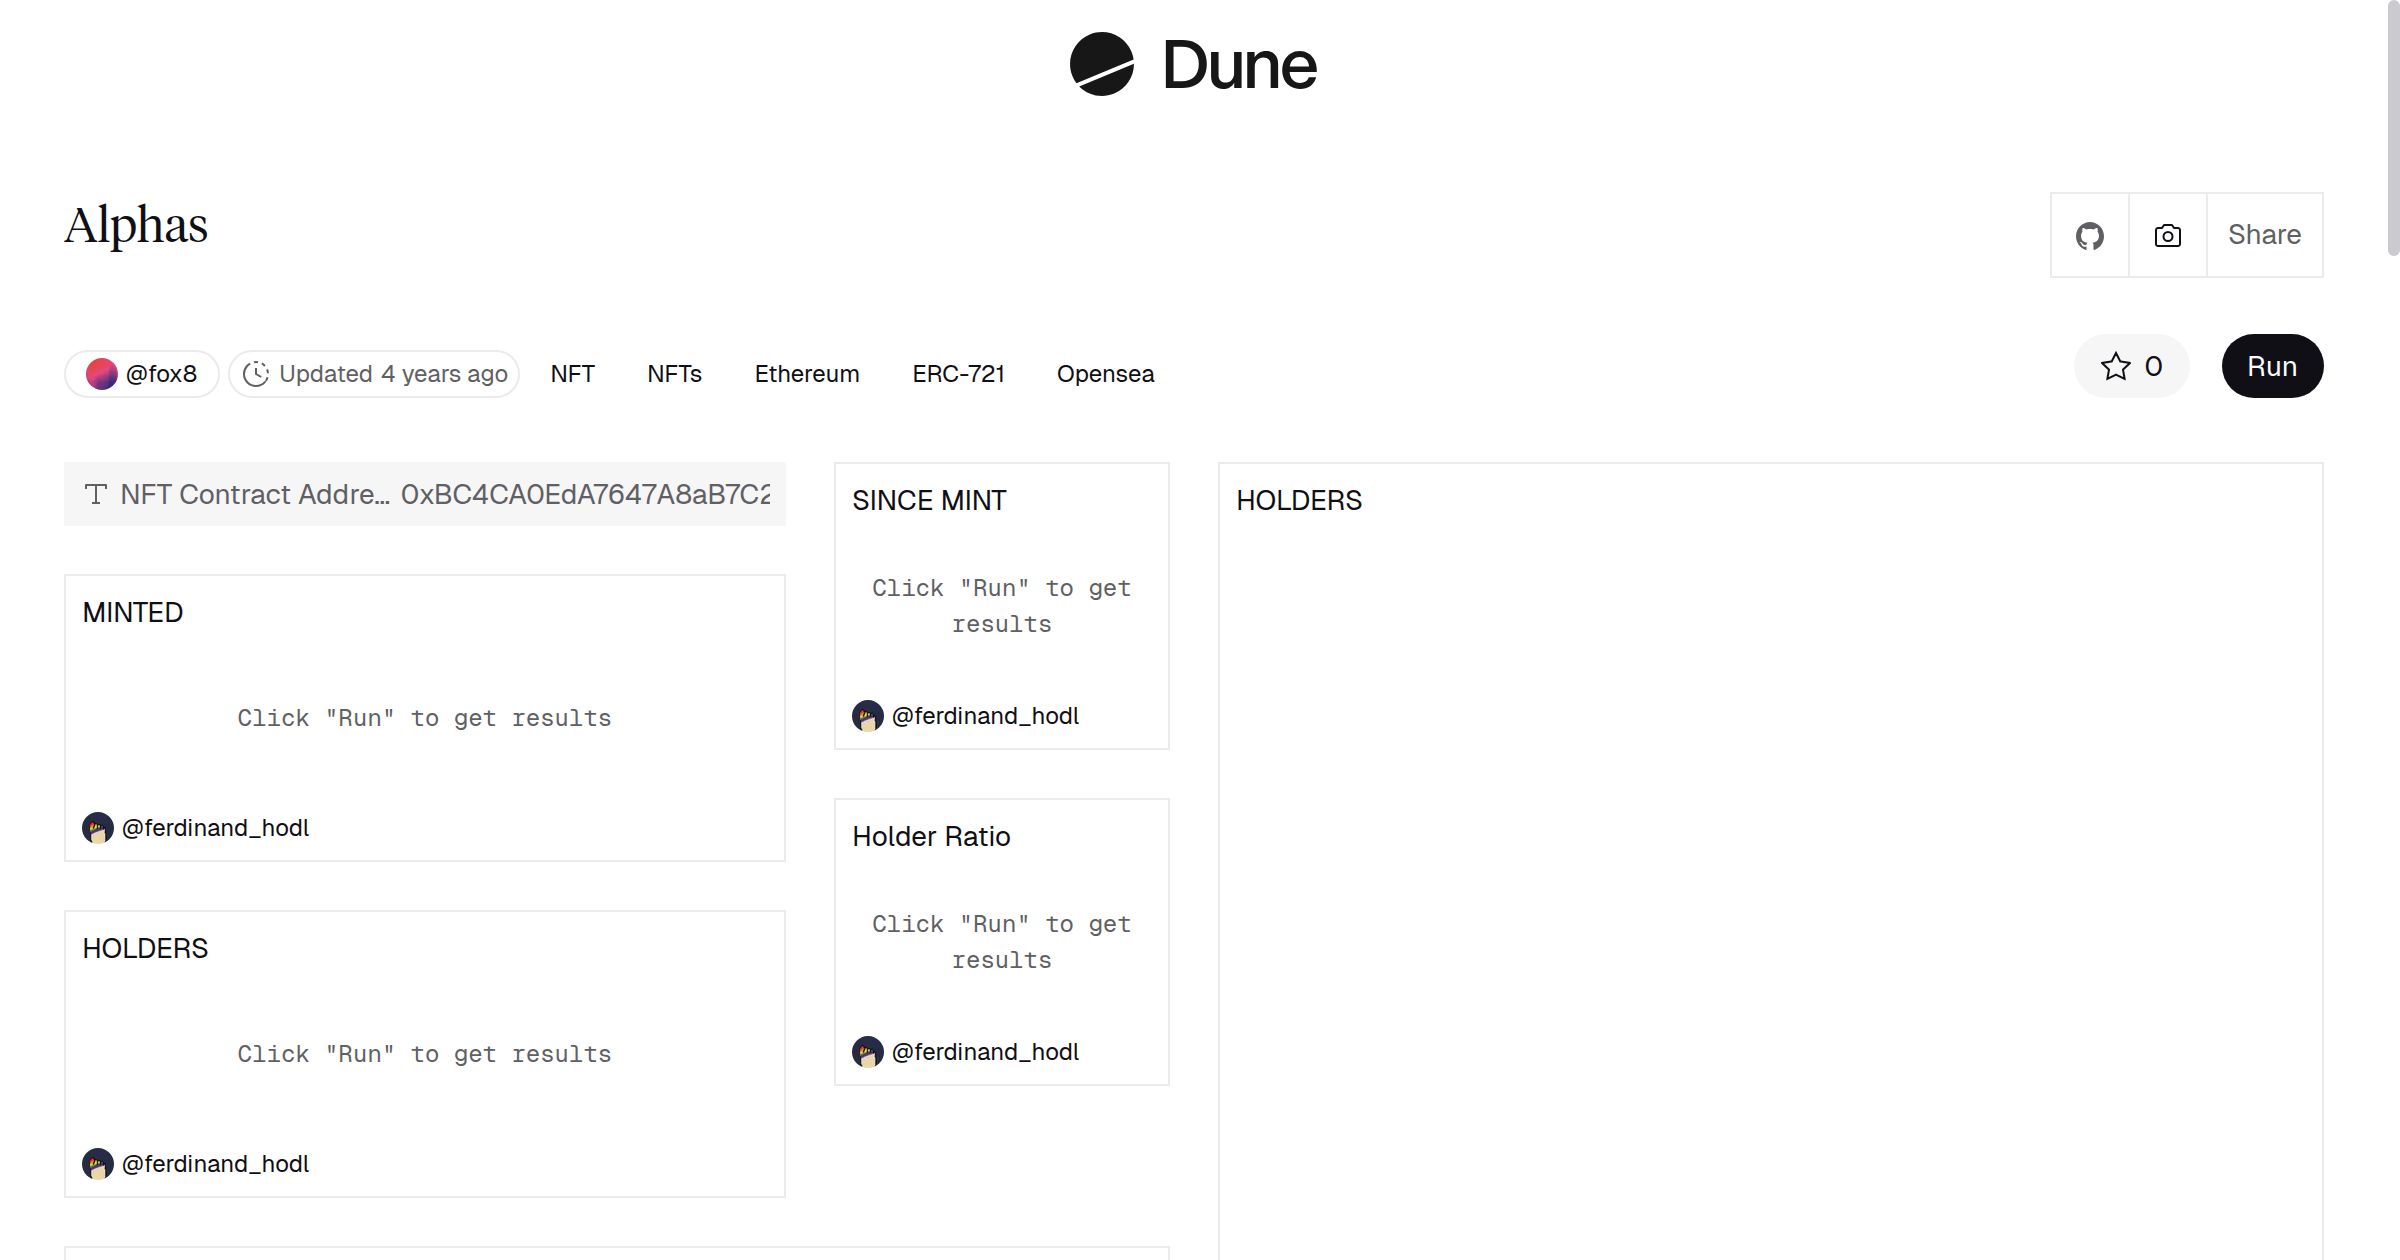Open the GitHub icon button
The image size is (2400, 1260).
coord(2089,235)
